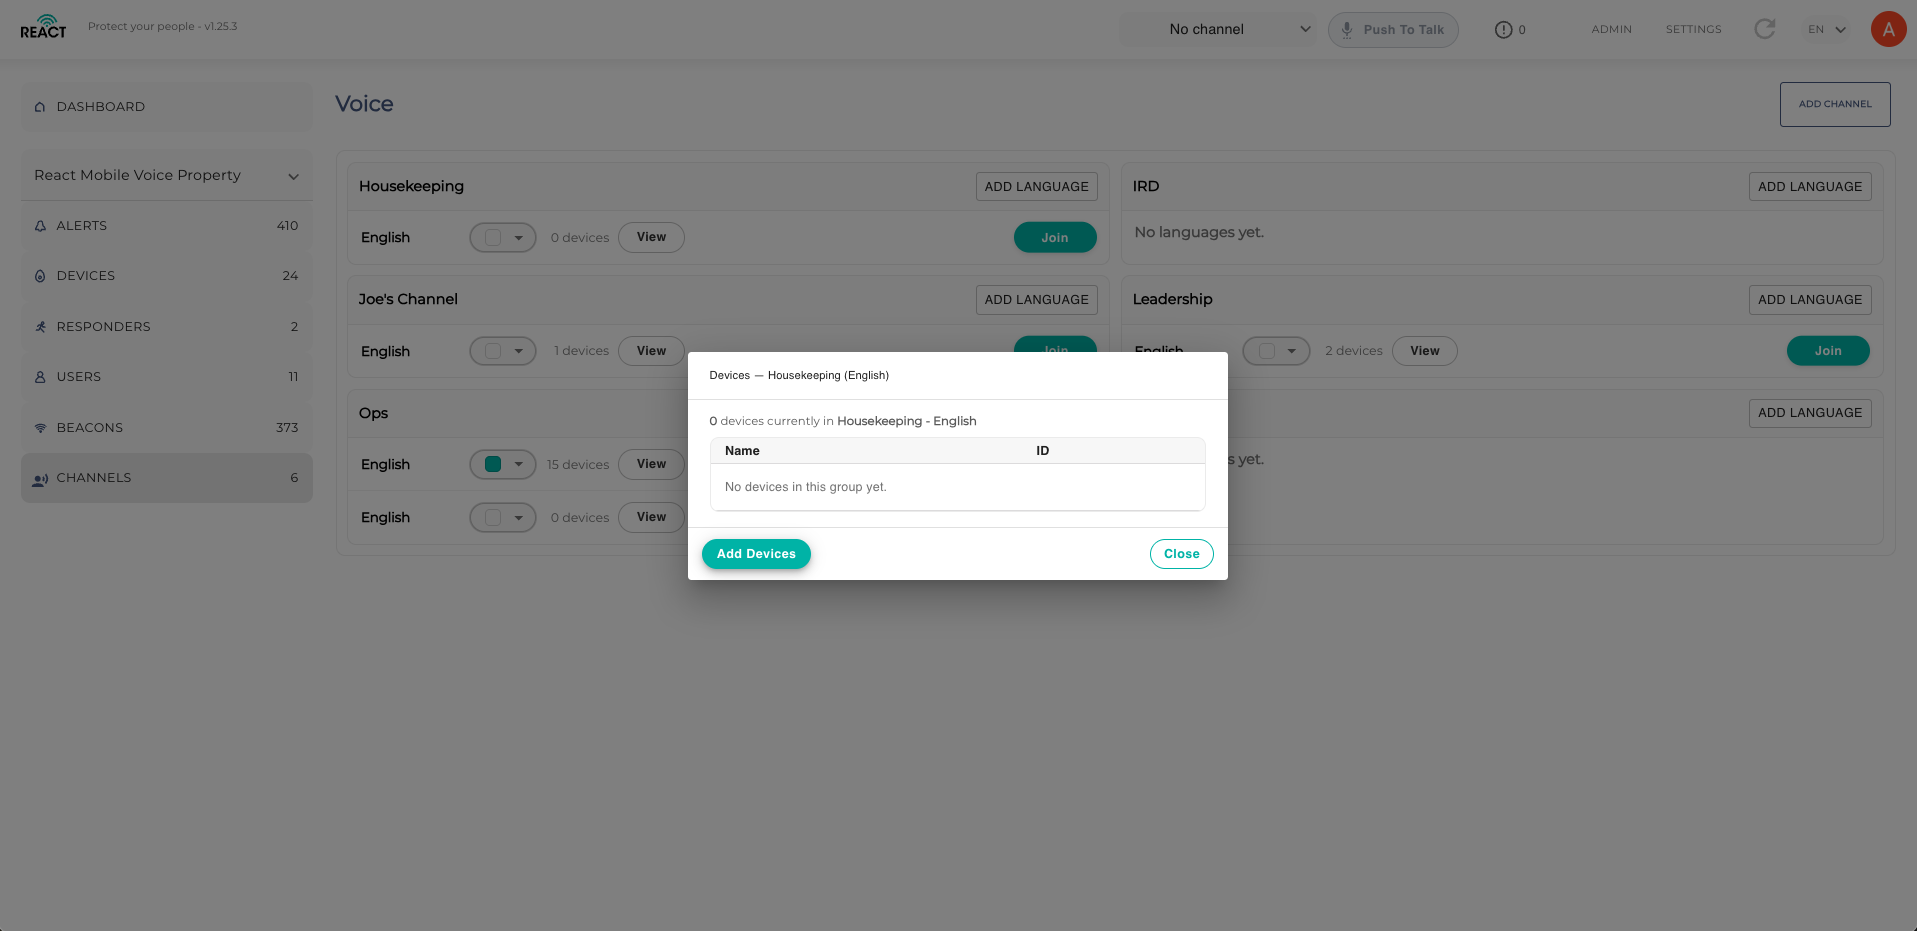The image size is (1917, 931).
Task: Expand React Mobile Voice Property selector
Action: [x=167, y=175]
